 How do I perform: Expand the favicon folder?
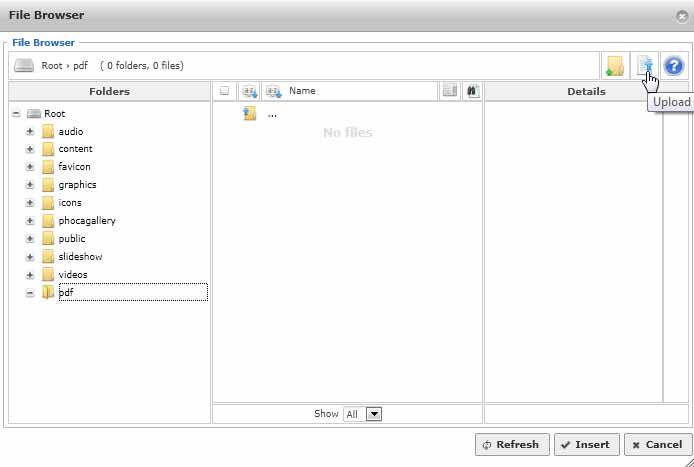point(30,167)
